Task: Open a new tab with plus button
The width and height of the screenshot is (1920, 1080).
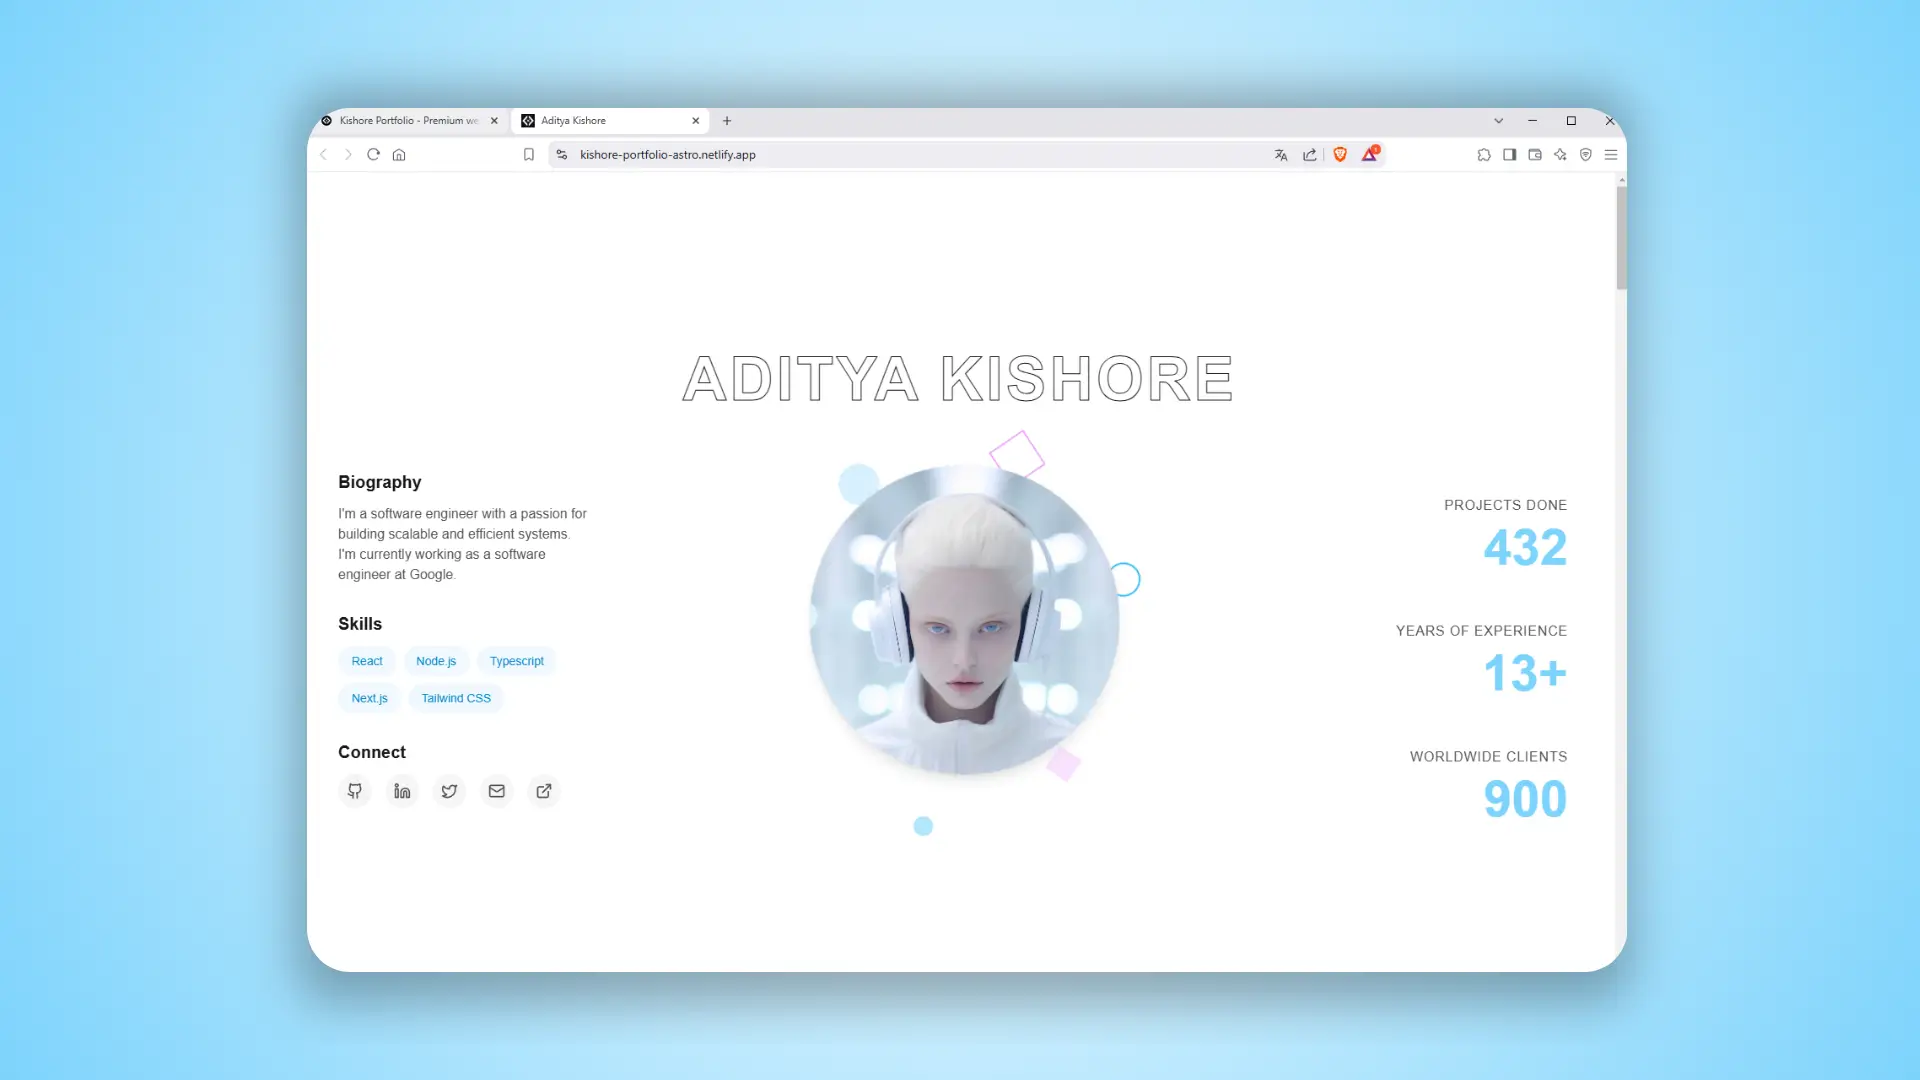Action: (727, 121)
